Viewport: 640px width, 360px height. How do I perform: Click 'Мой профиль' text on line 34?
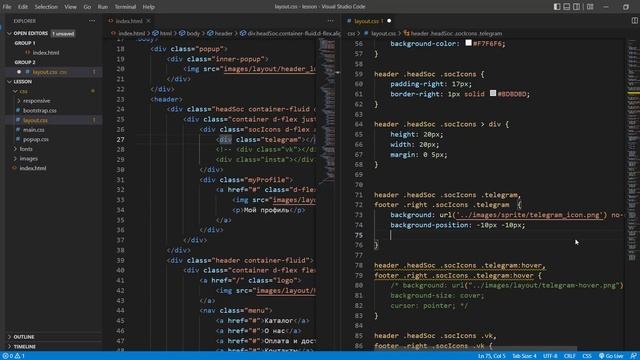coord(267,210)
